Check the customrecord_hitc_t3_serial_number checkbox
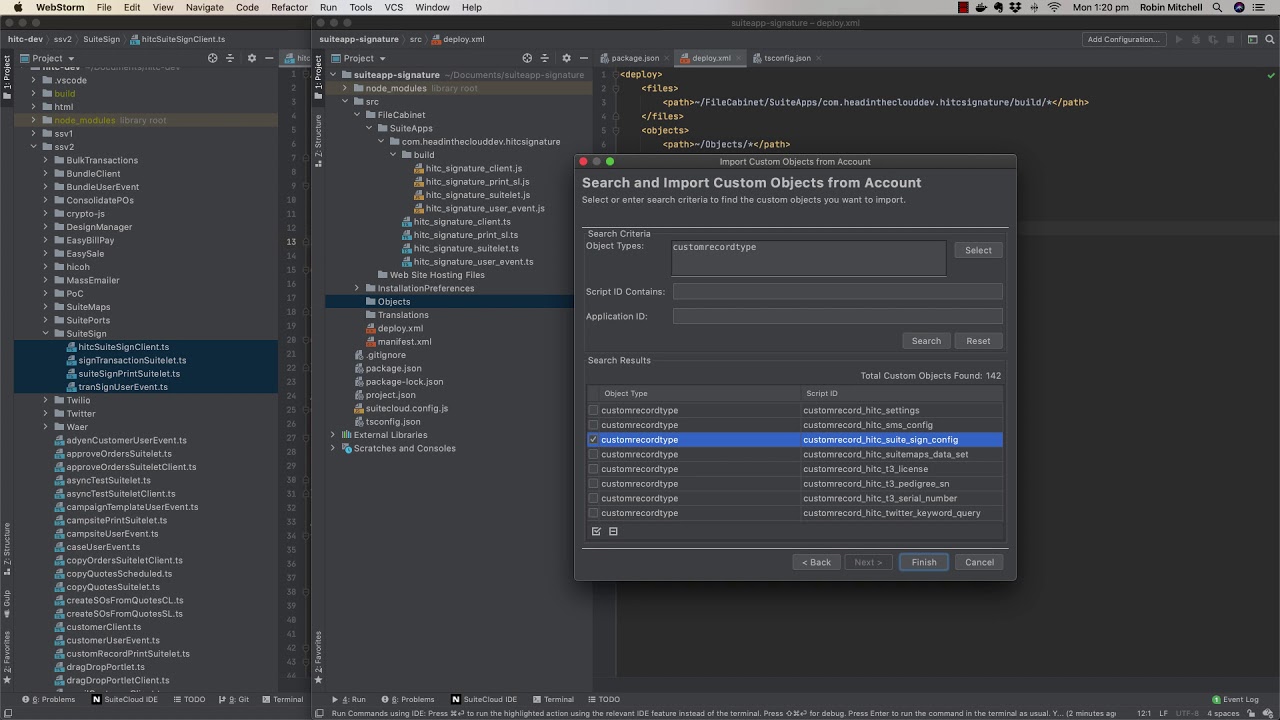The width and height of the screenshot is (1280, 720). pos(594,498)
